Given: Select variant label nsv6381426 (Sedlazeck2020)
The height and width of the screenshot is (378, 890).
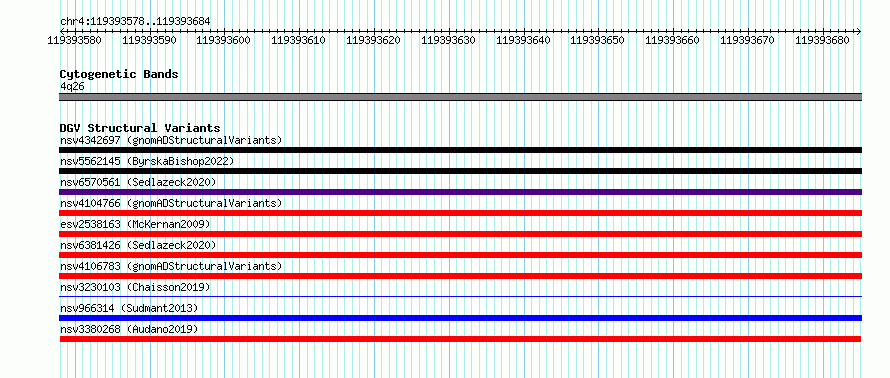Looking at the screenshot, I should click(138, 245).
